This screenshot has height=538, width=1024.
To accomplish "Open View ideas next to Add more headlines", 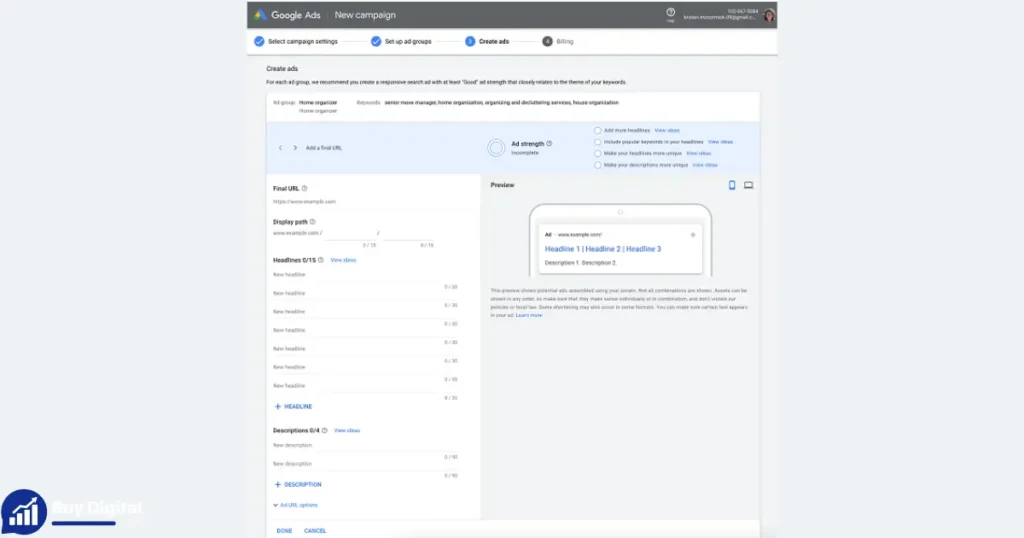I will (667, 131).
